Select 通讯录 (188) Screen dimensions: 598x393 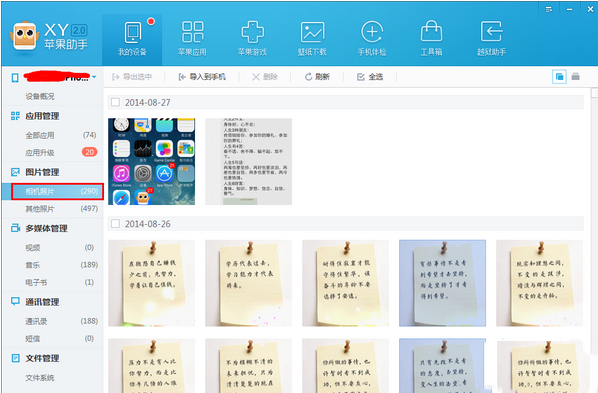53,321
